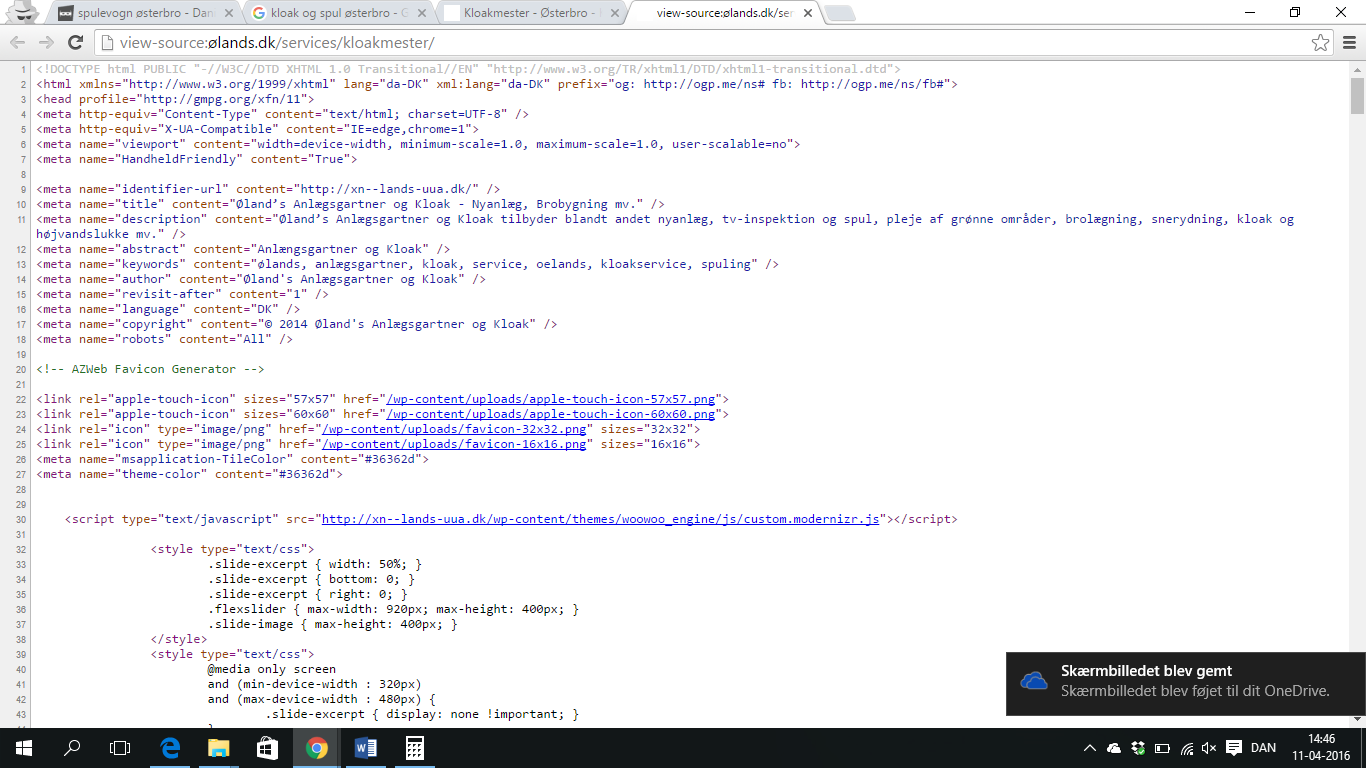Open File Explorer from the taskbar

pos(218,748)
